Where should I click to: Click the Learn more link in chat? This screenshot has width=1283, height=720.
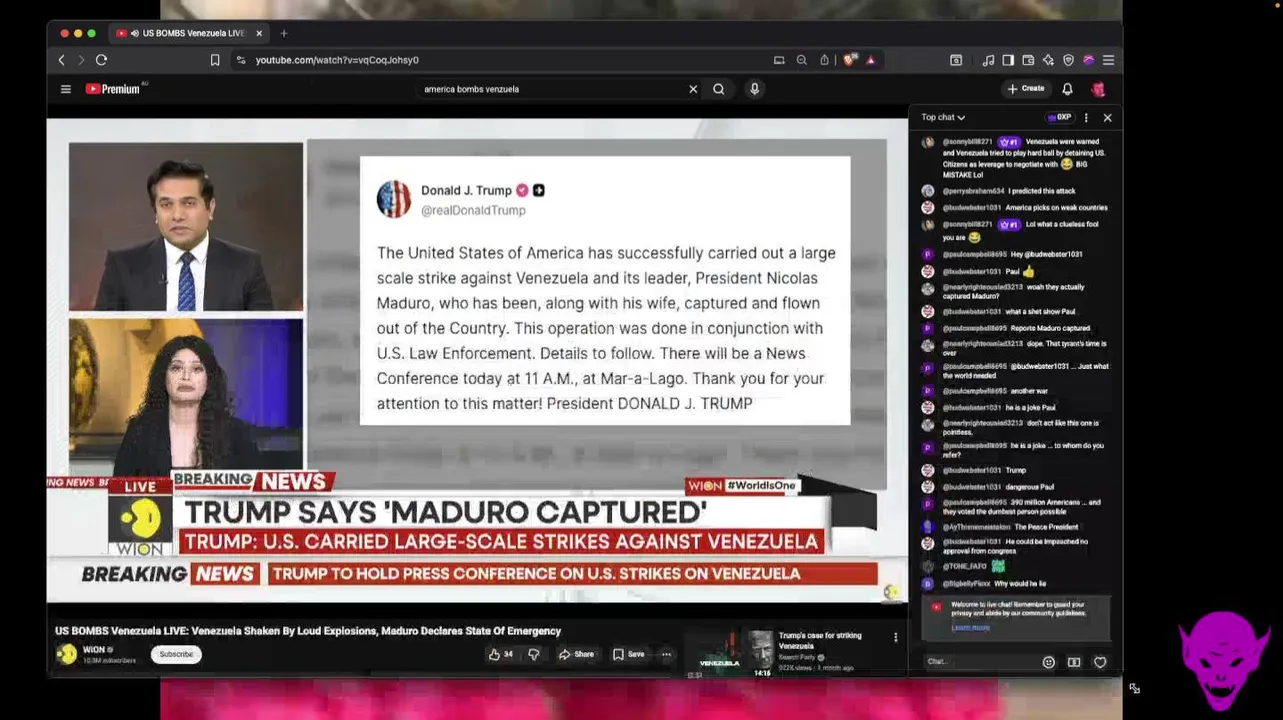coord(970,627)
